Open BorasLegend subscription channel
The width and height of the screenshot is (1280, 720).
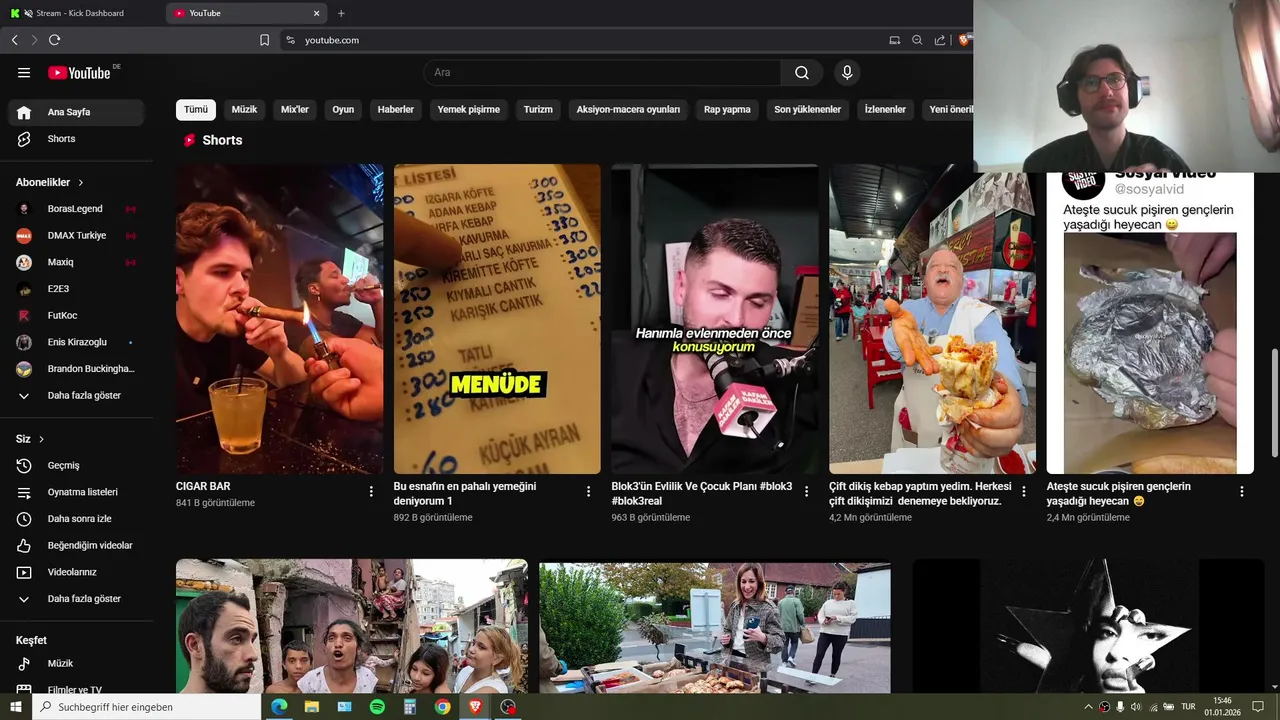76,209
